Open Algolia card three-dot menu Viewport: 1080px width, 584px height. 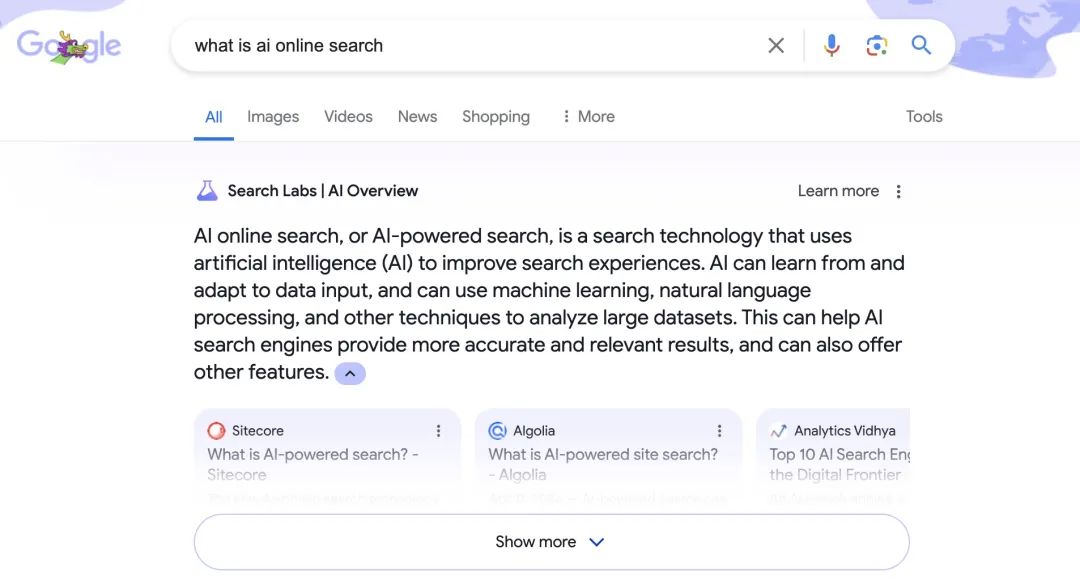(x=719, y=431)
